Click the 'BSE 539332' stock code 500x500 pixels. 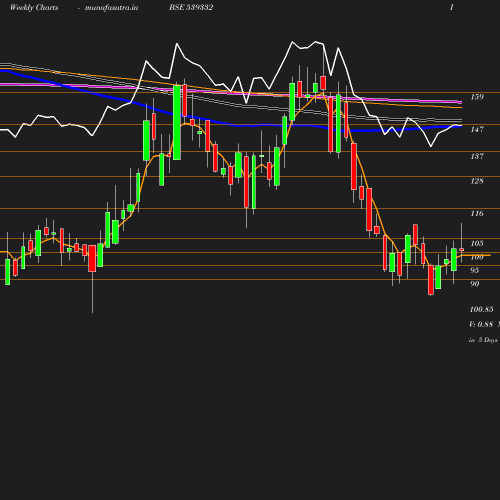click(x=191, y=7)
